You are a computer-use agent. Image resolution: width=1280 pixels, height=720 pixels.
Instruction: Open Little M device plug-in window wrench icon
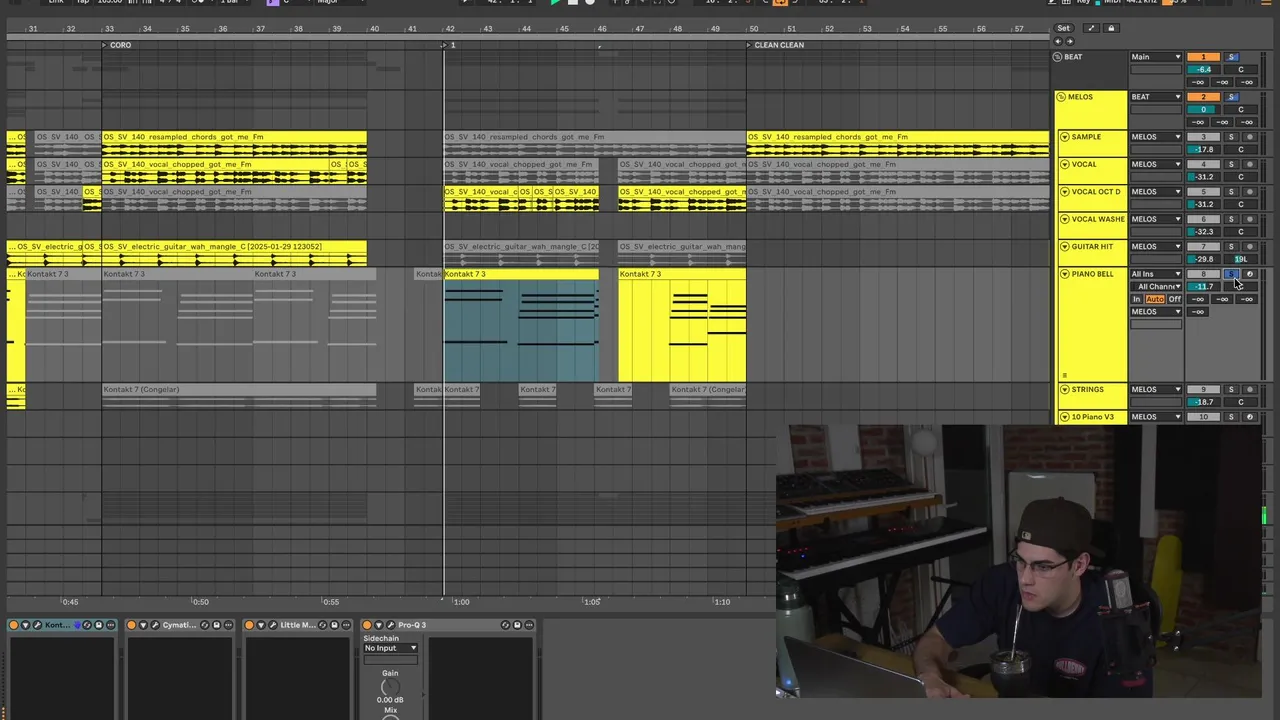273,625
